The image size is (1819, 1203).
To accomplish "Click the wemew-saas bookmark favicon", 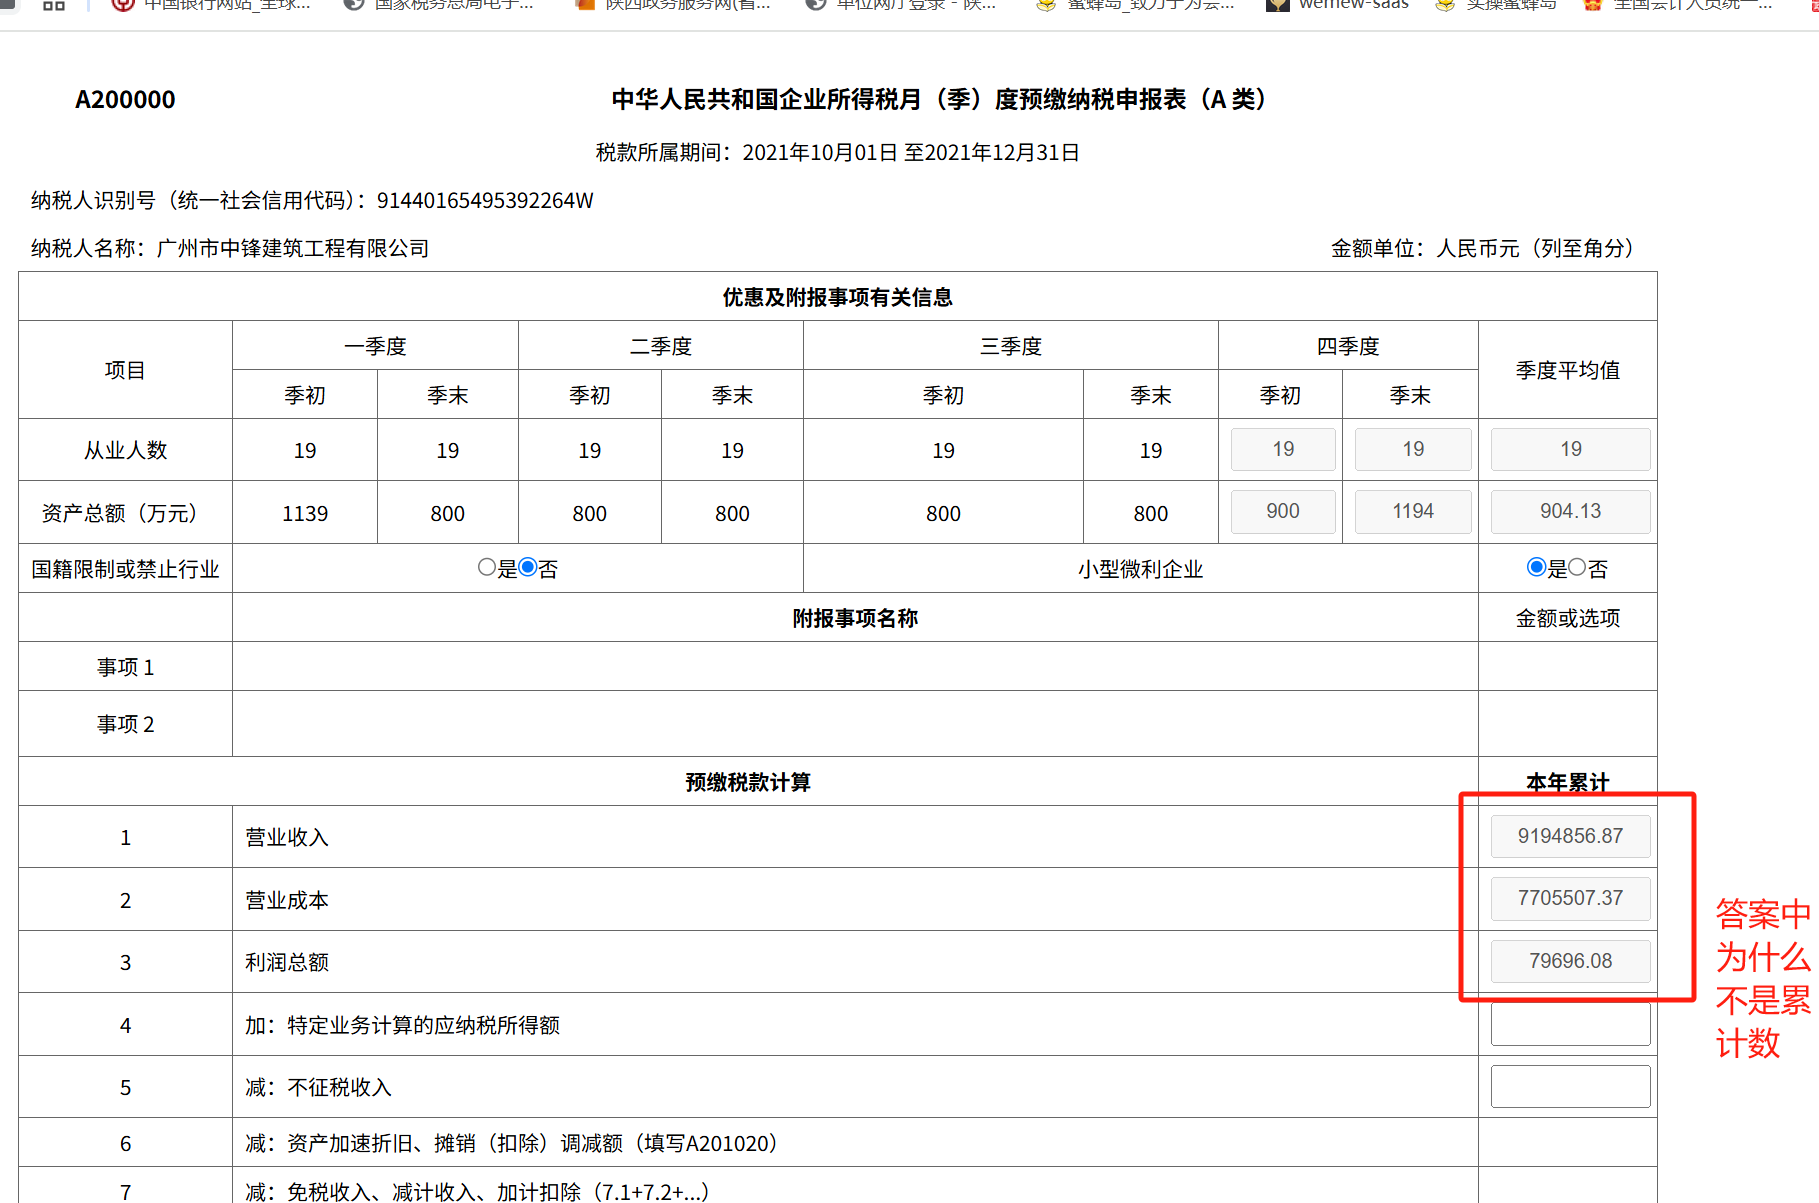I will pos(1277,5).
